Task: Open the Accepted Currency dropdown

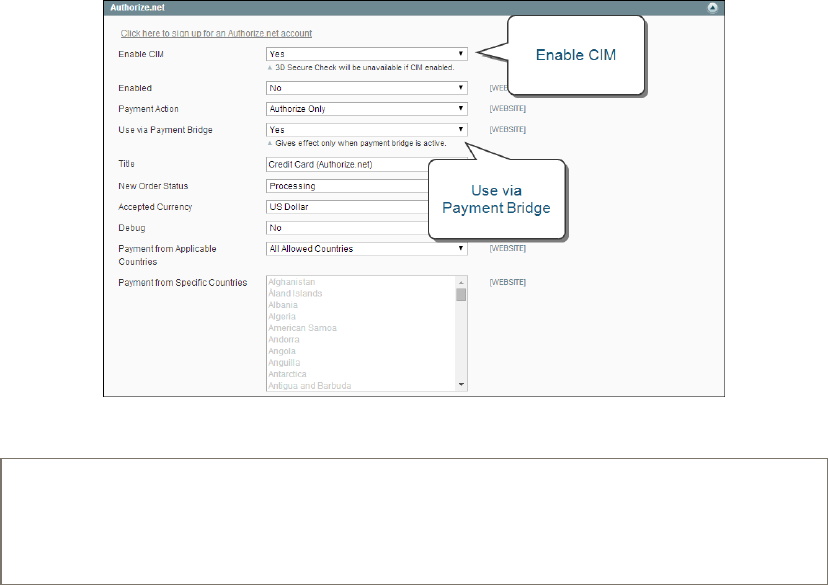Action: coord(347,207)
